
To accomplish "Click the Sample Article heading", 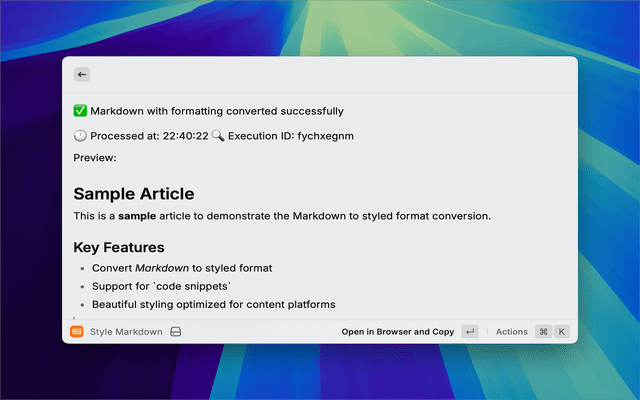I will 134,194.
